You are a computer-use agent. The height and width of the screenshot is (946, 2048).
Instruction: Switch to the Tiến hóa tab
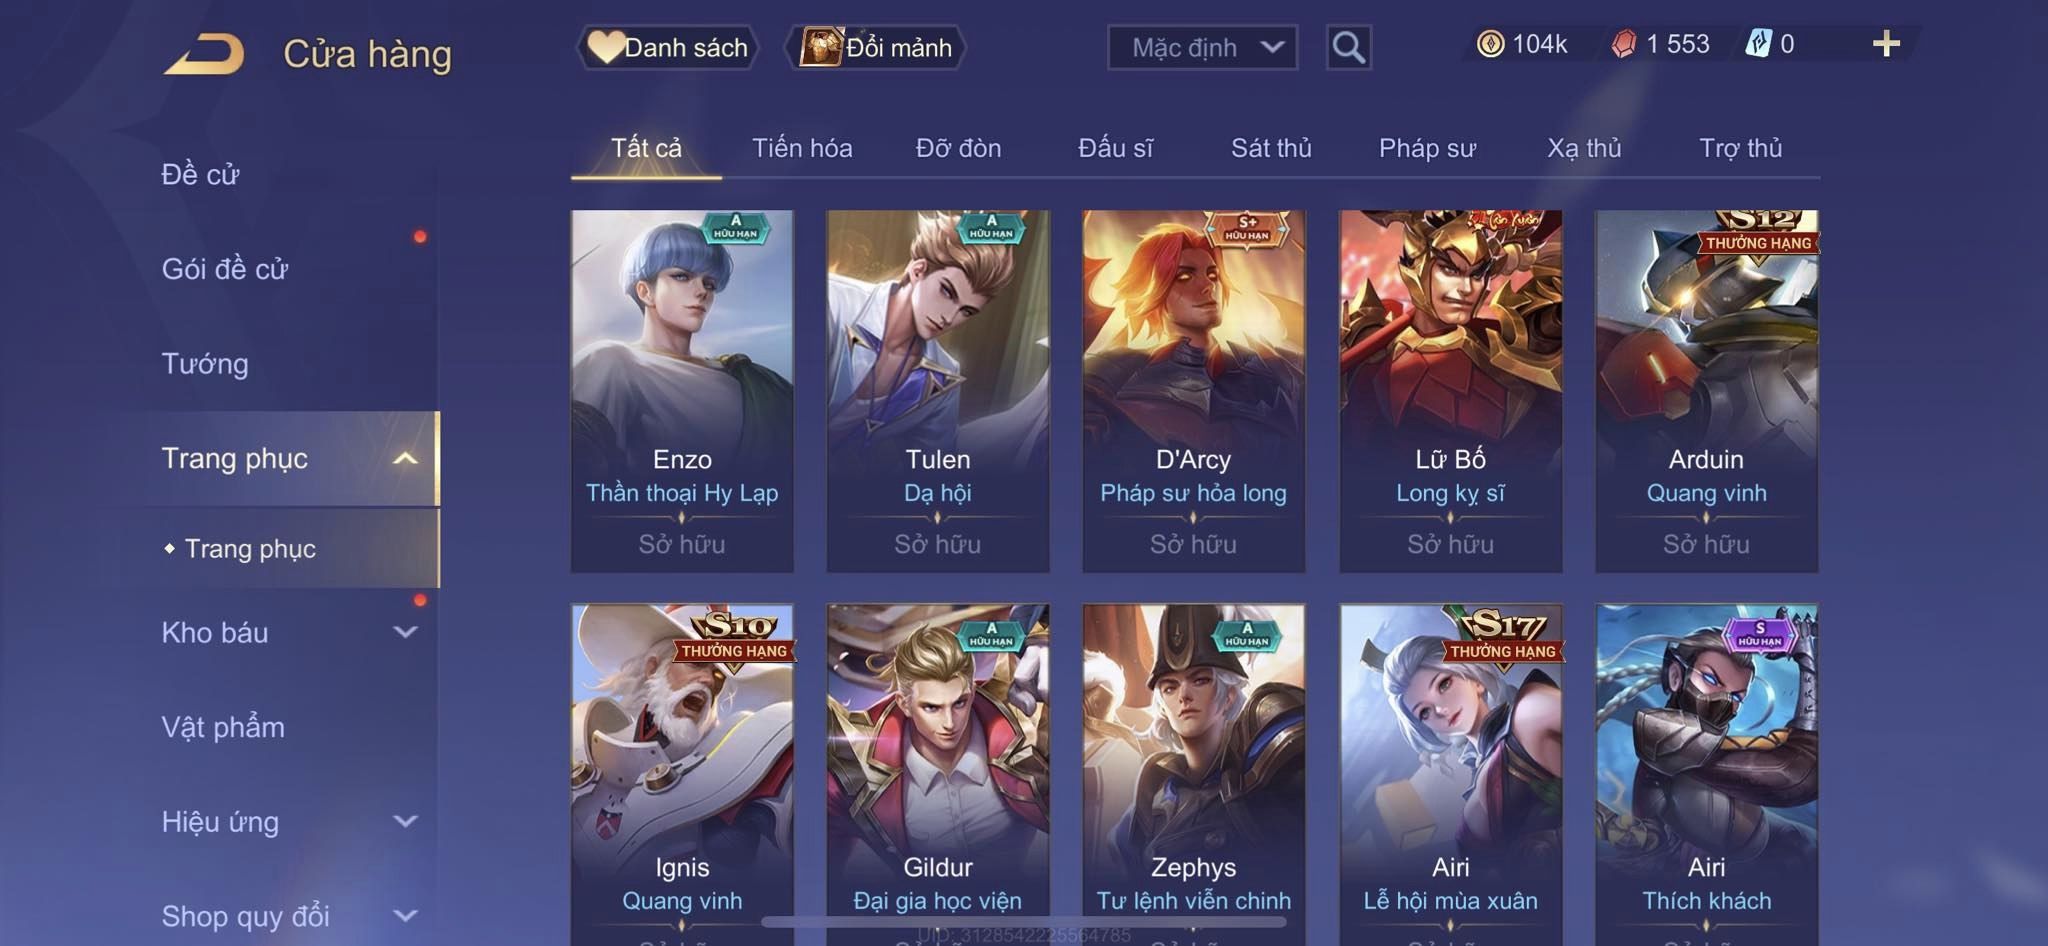coord(802,148)
